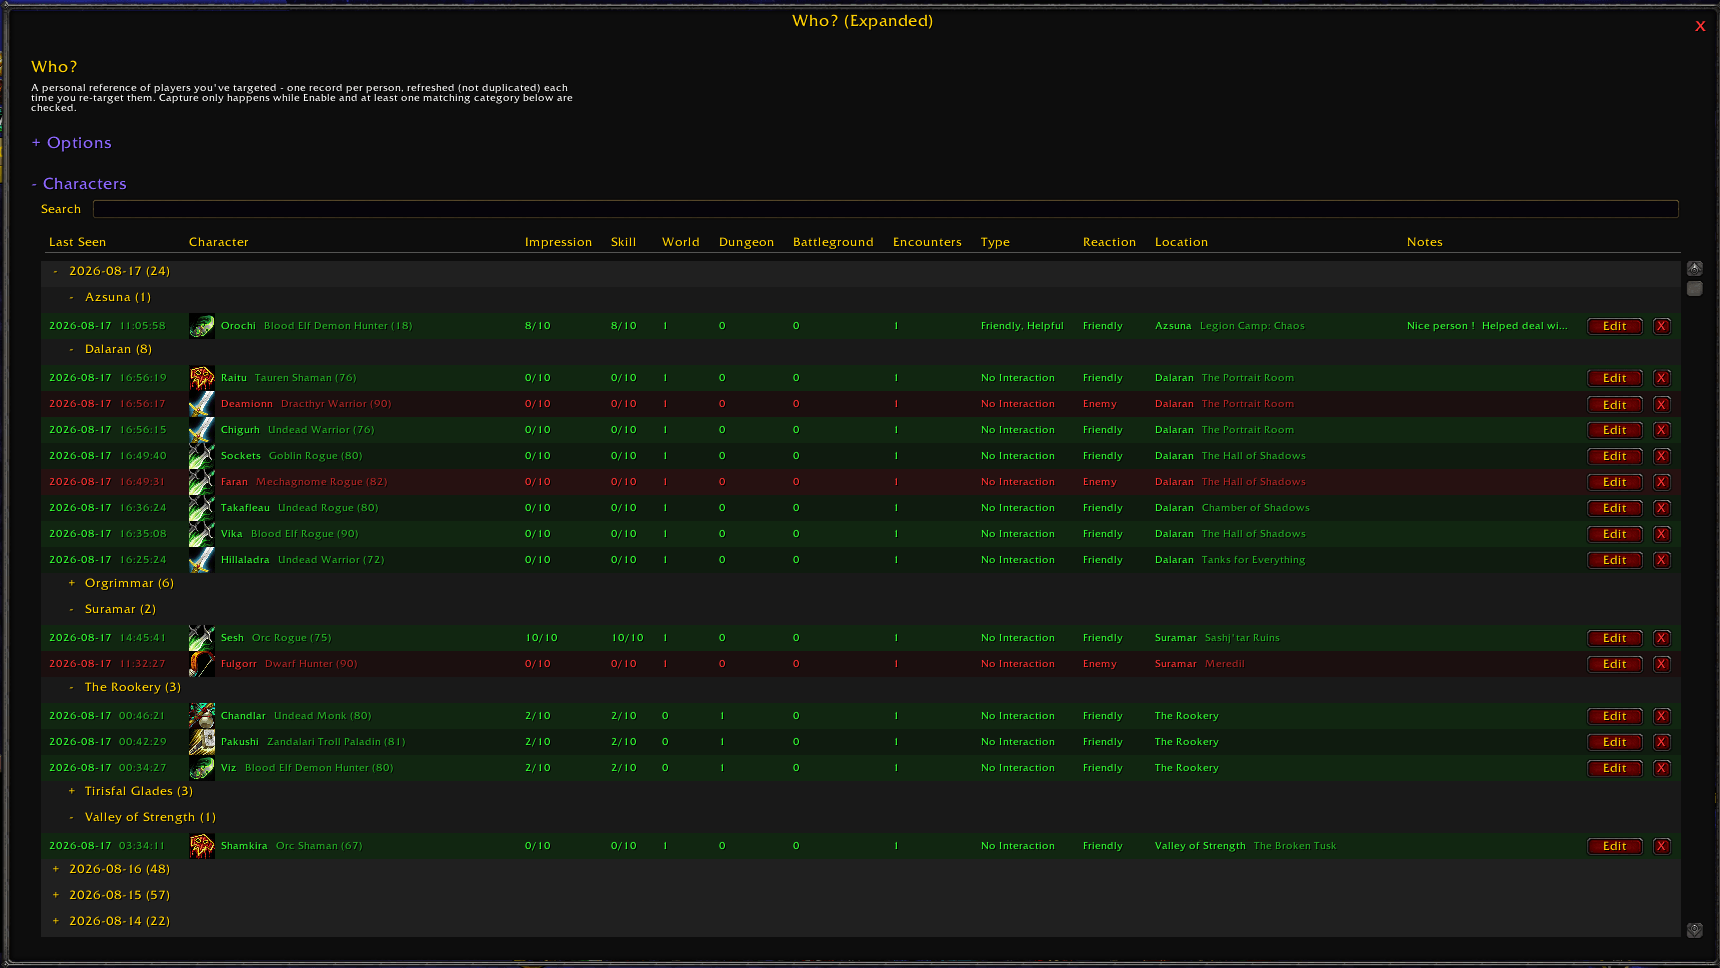Image resolution: width=1720 pixels, height=968 pixels.
Task: Sort by Character column header
Action: tap(219, 242)
